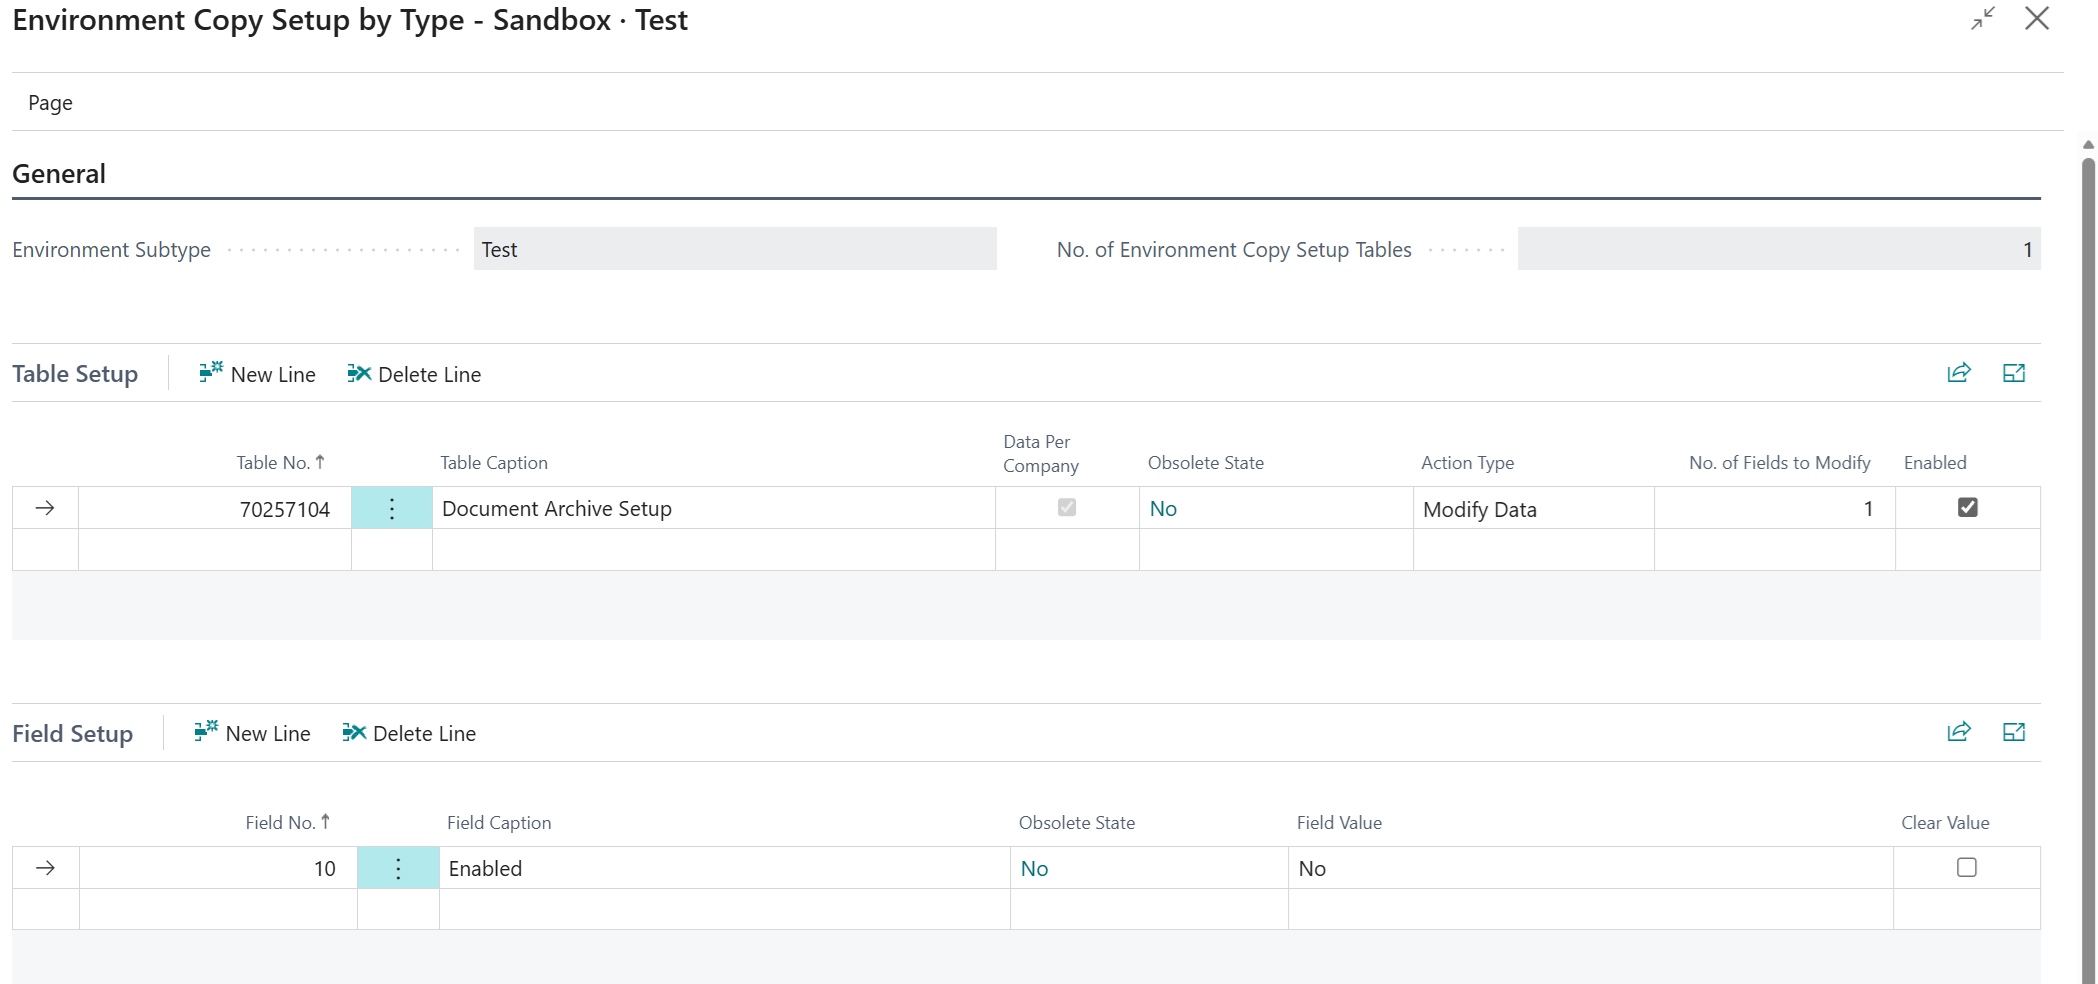Click the Share icon in Table Setup

coord(1958,373)
